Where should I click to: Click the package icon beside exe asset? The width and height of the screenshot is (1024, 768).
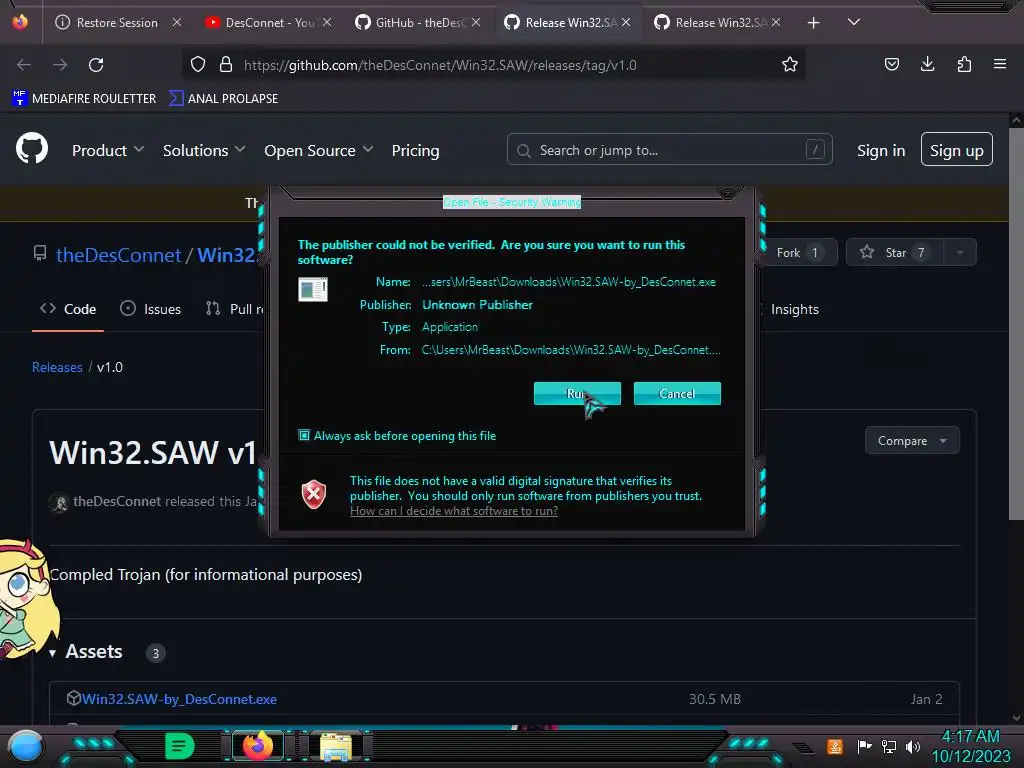[x=73, y=698]
